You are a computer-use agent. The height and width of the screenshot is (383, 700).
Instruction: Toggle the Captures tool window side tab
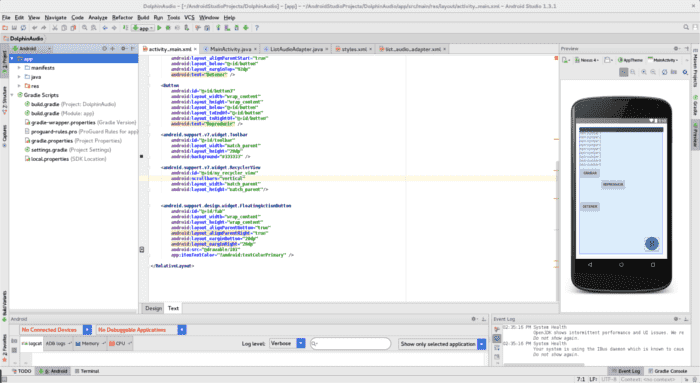click(4, 137)
